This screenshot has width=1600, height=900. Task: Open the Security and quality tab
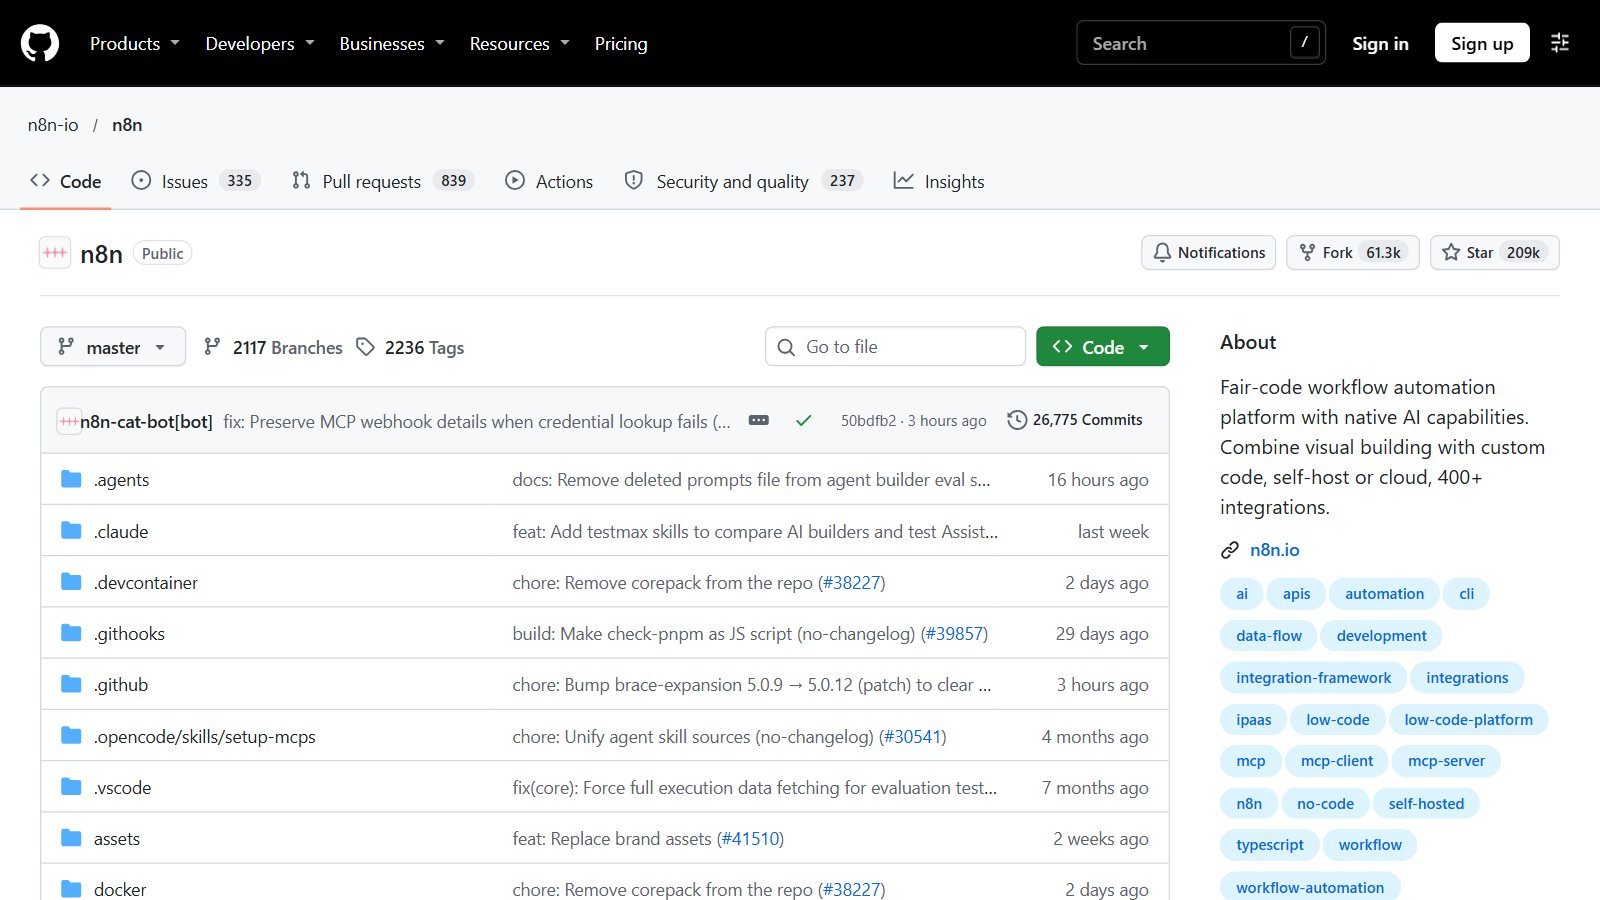click(743, 181)
